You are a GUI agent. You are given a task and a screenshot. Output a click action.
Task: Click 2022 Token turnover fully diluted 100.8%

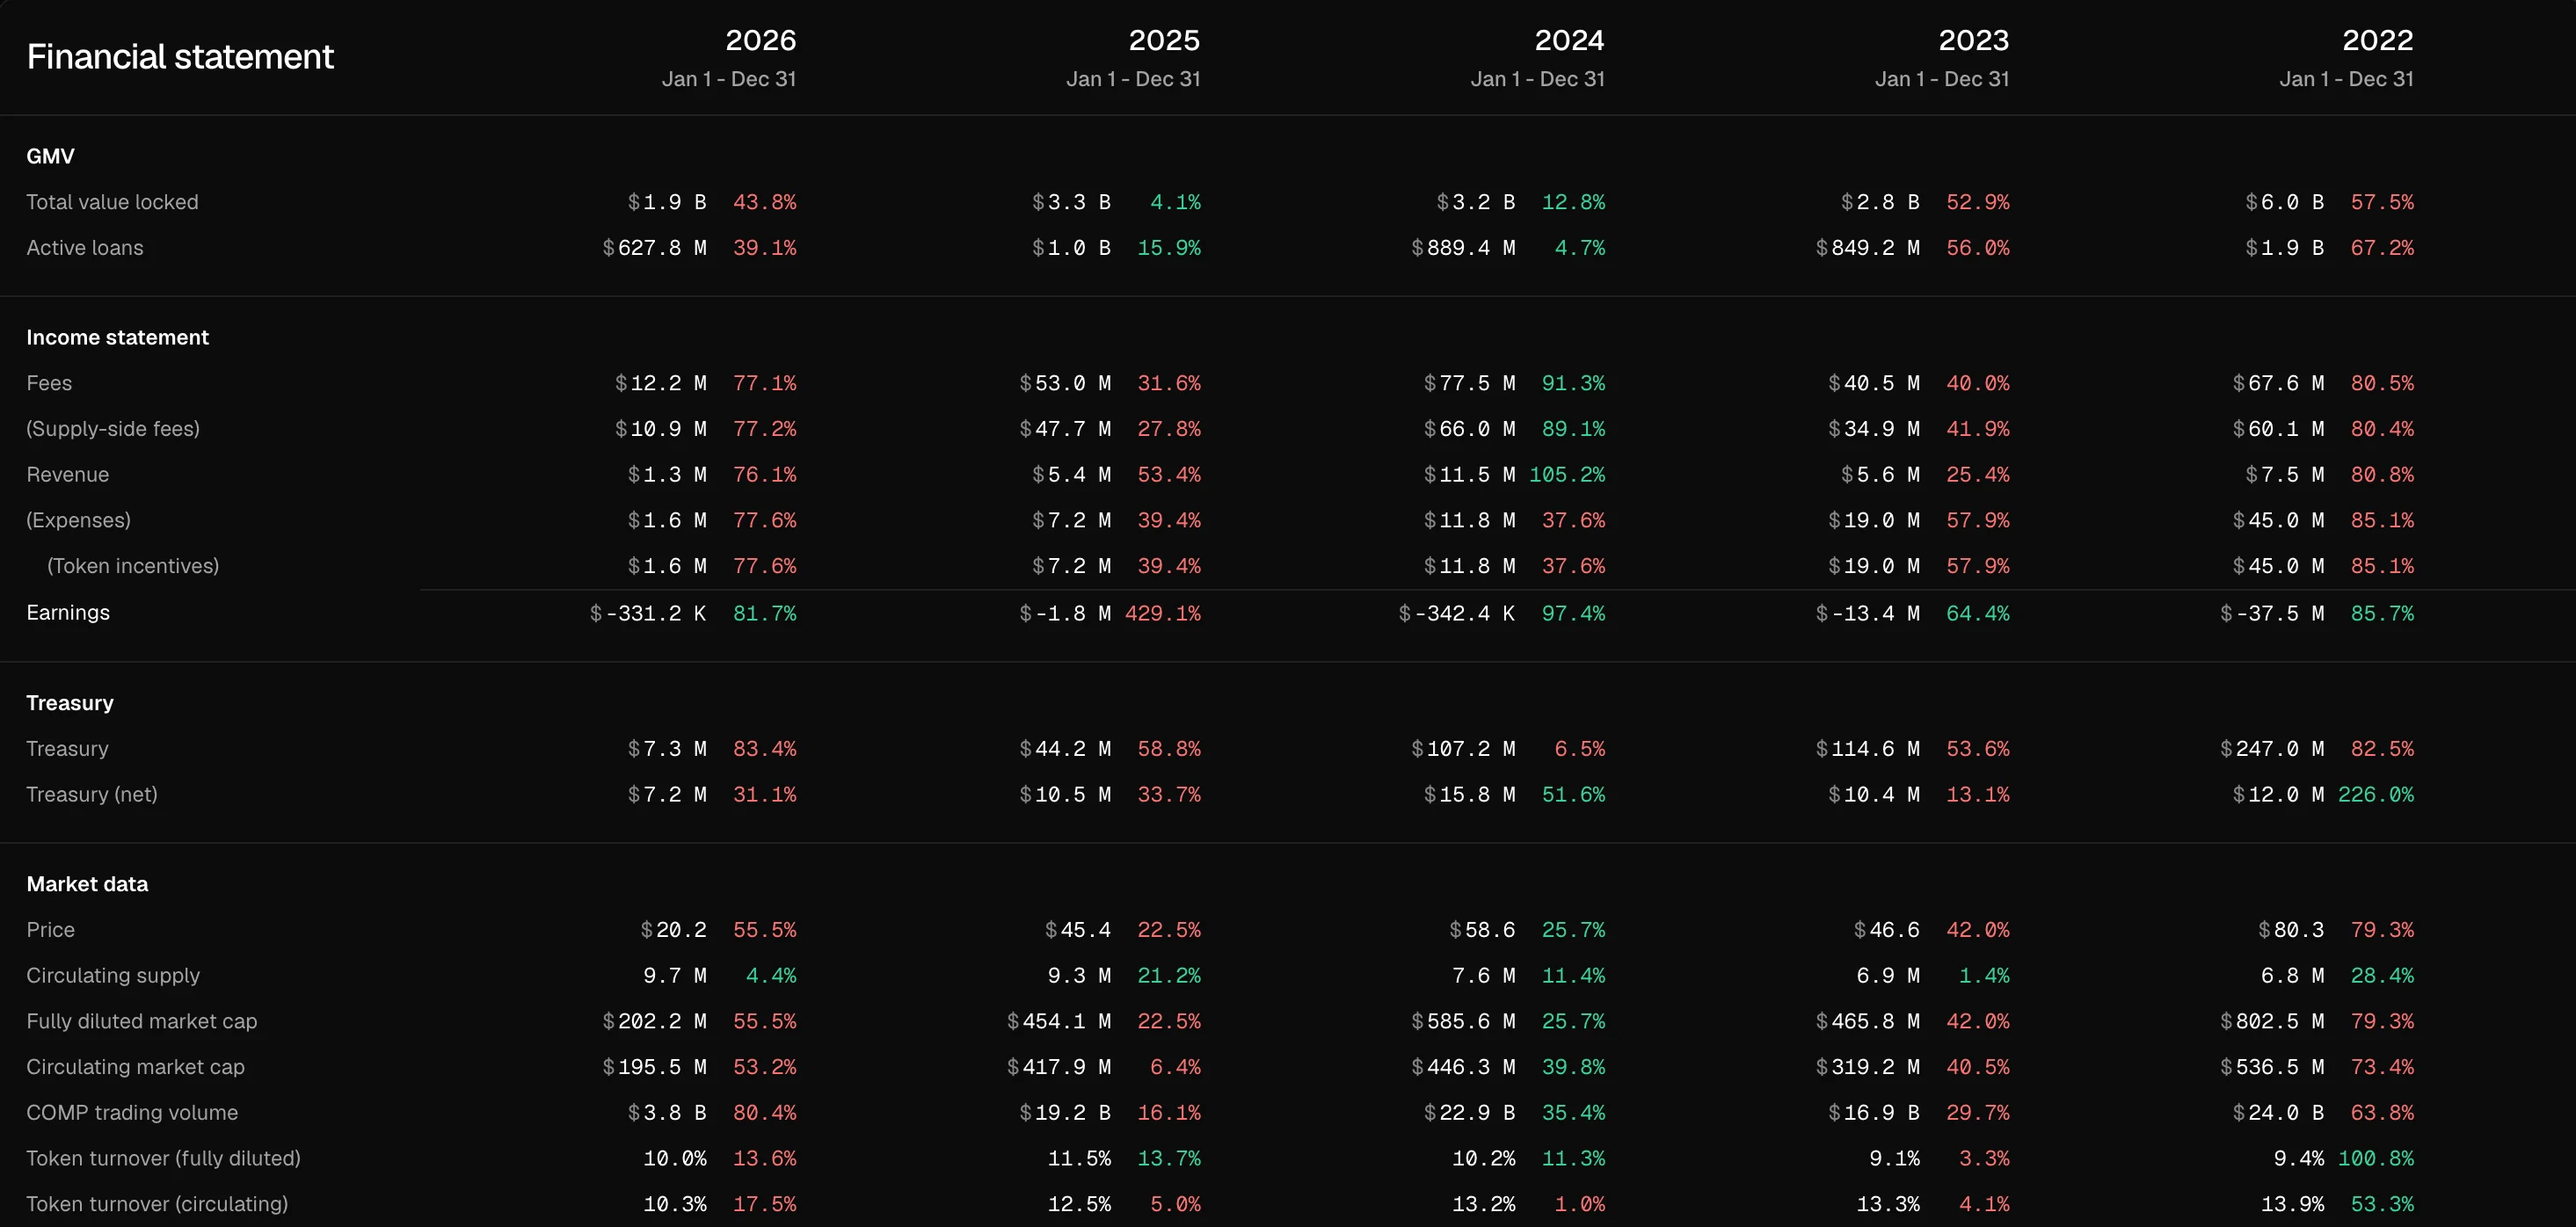[2375, 1158]
